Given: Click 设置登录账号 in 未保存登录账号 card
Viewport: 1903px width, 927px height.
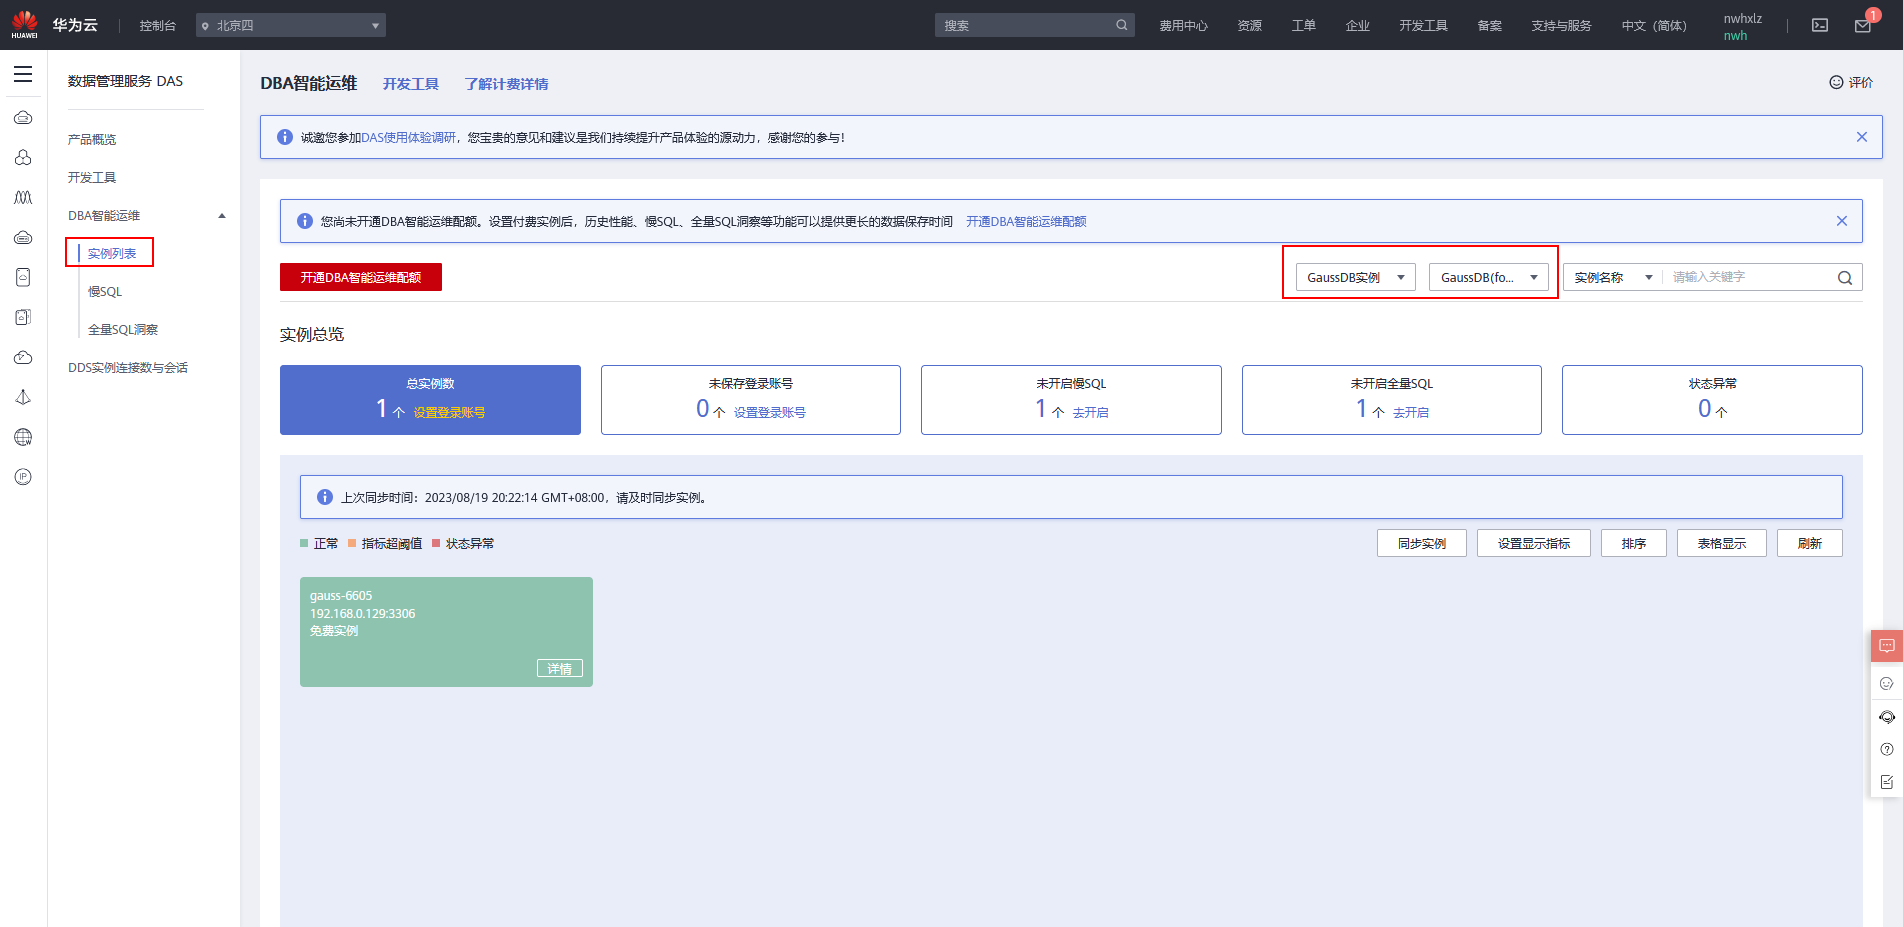Looking at the screenshot, I should [x=770, y=412].
